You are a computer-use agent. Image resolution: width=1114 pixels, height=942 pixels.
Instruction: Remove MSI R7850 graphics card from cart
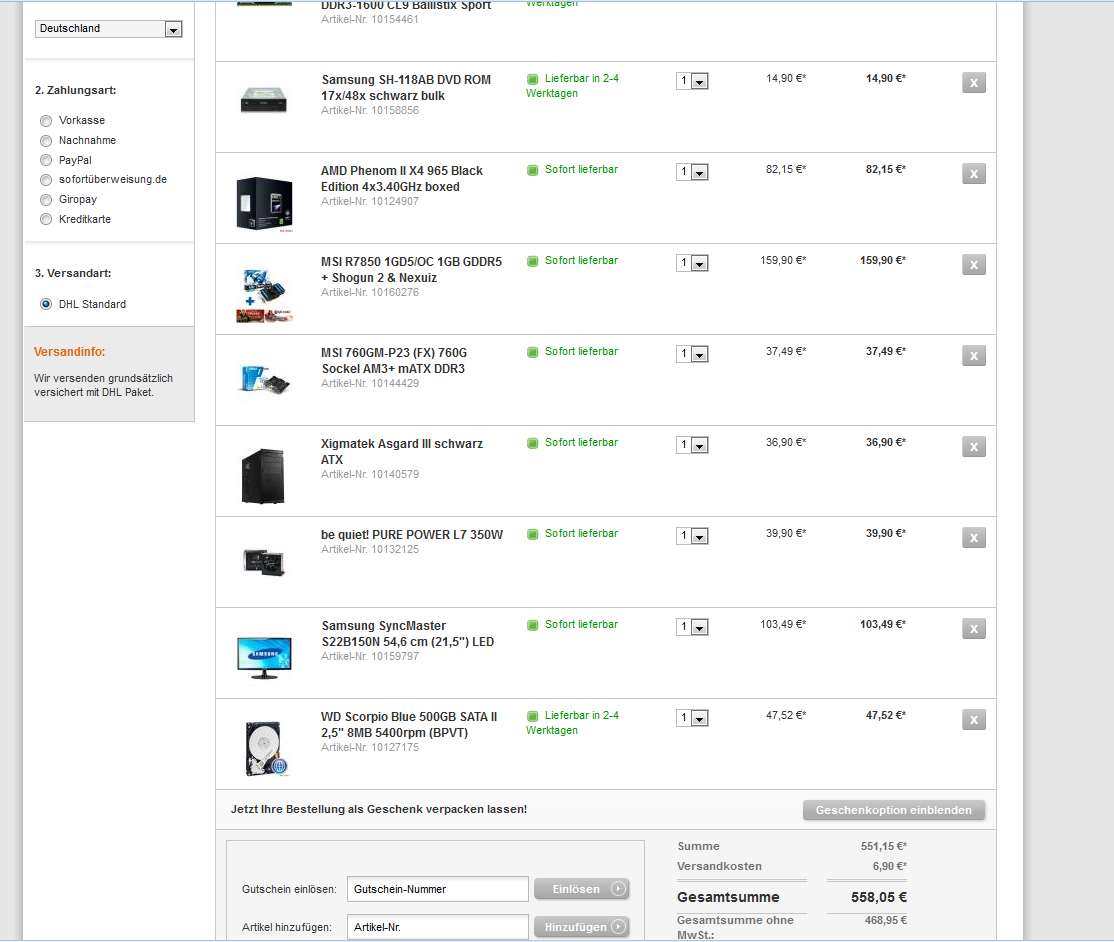pyautogui.click(x=974, y=265)
